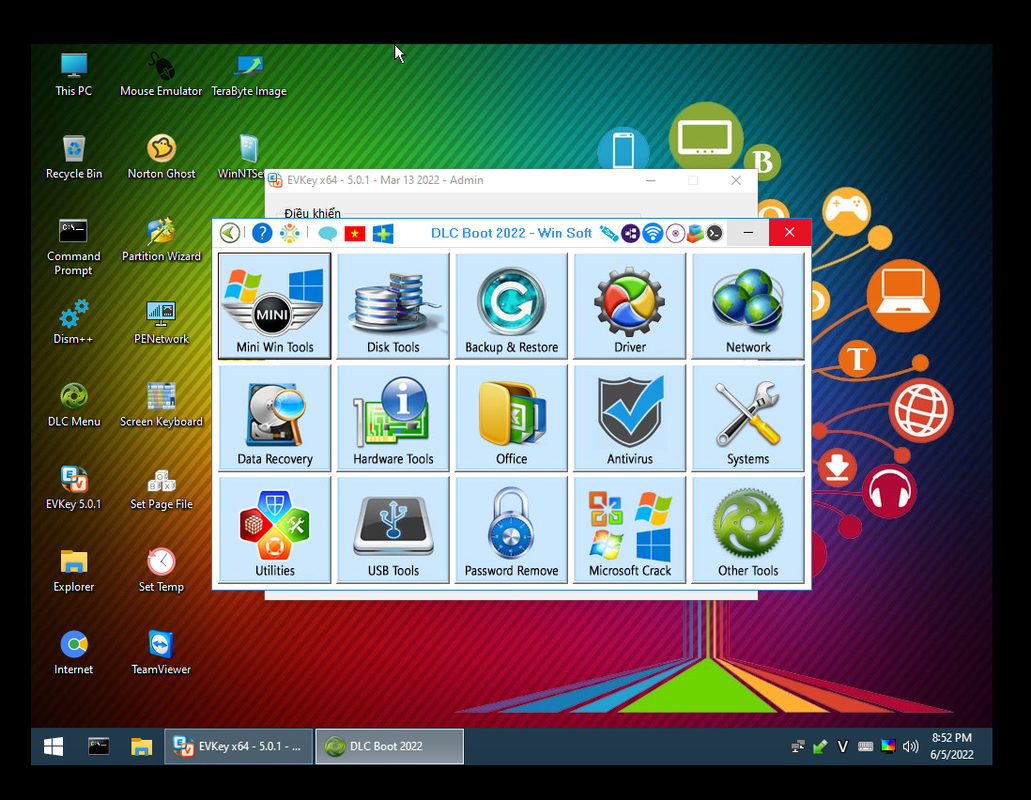Open the Data Recovery category
This screenshot has height=800, width=1031.
[x=275, y=417]
